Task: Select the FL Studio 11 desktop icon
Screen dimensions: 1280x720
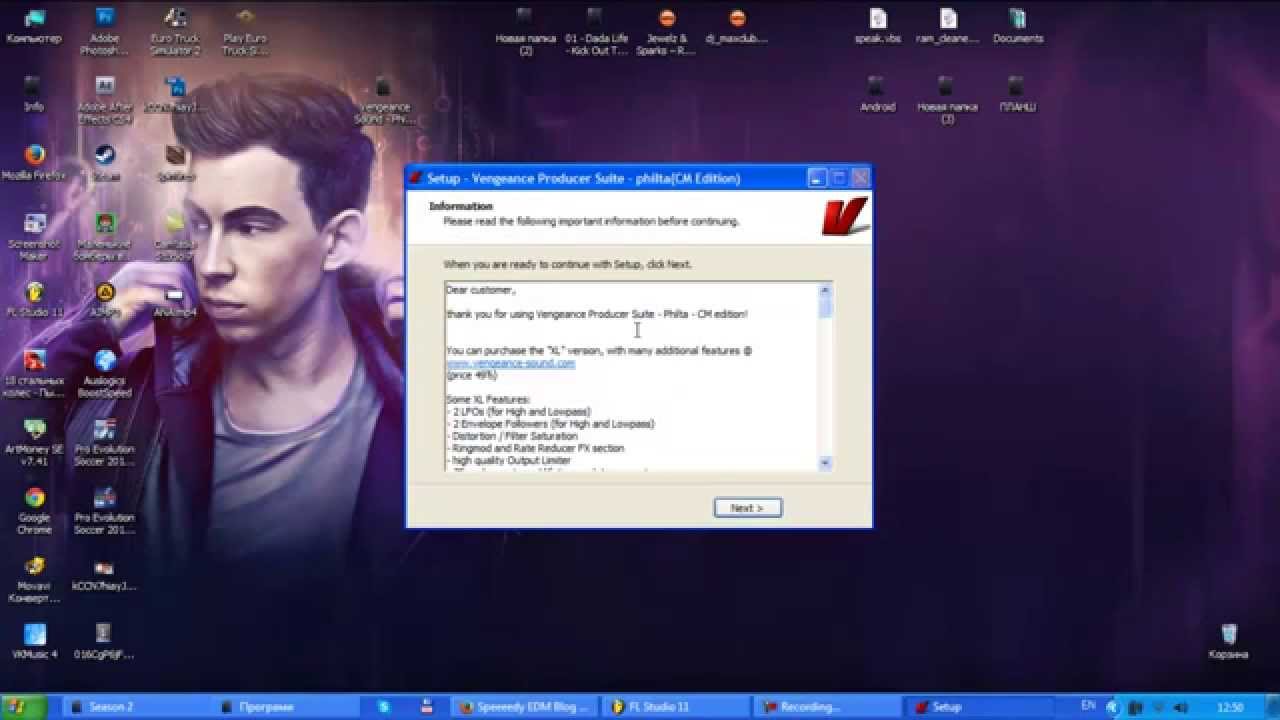Action: click(x=34, y=300)
